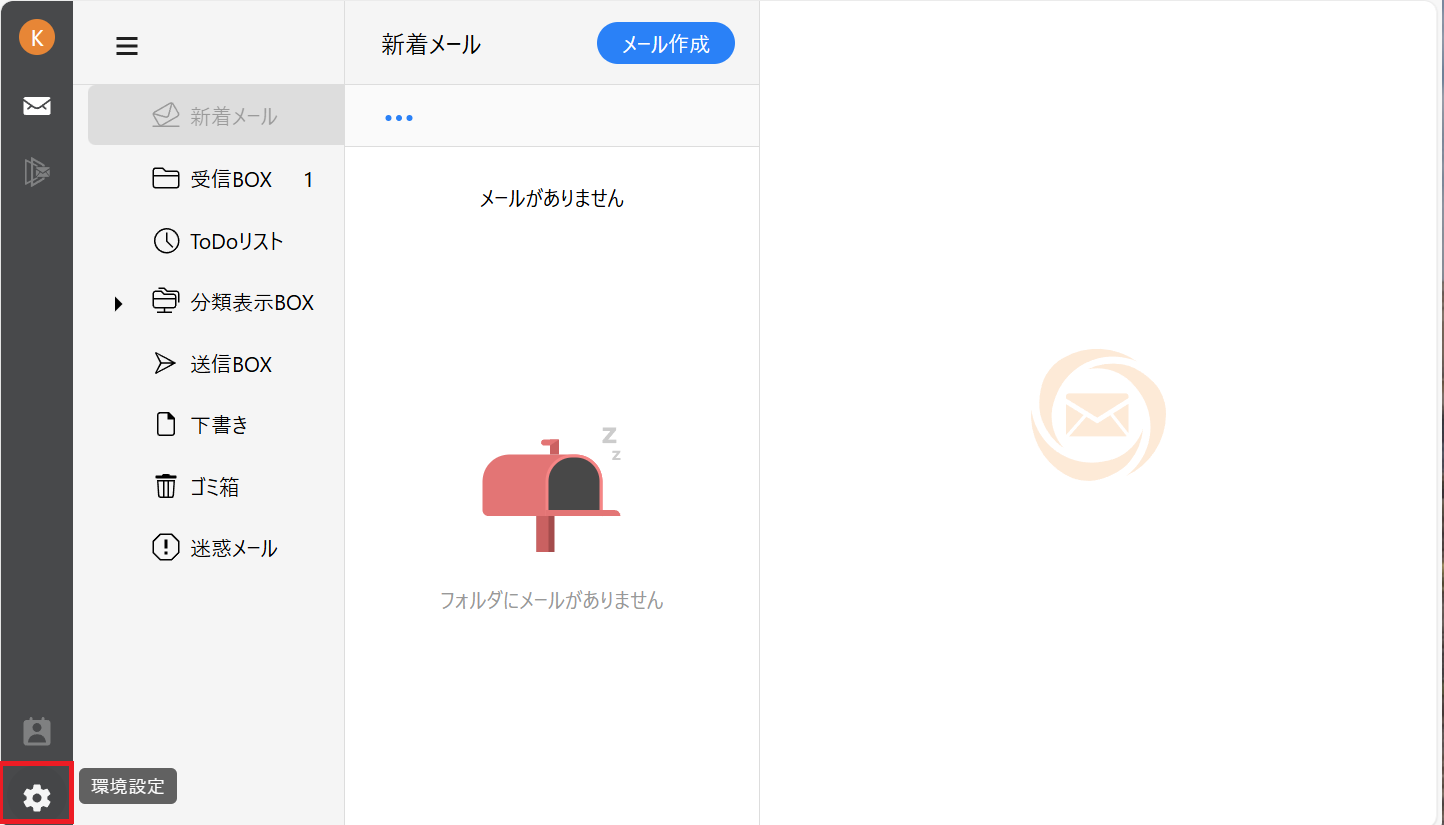Viewport: 1444px width, 825px height.
Task: Click the 受信BOX folder icon
Action: [x=165, y=179]
